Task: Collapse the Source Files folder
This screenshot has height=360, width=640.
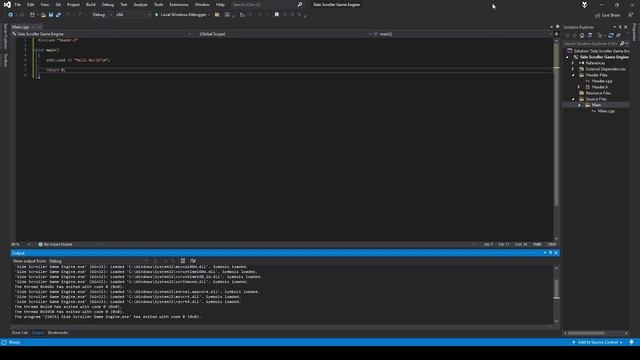Action: pos(573,99)
